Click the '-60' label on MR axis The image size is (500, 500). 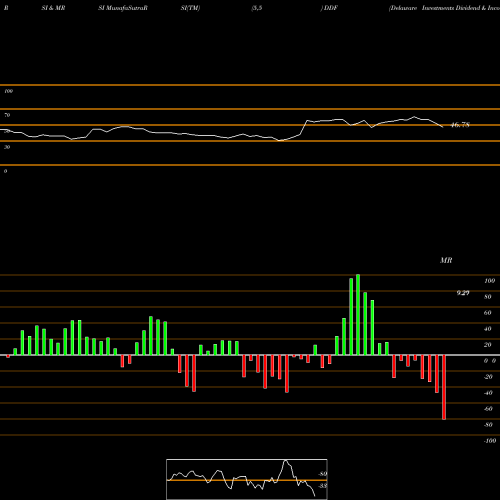click(488, 409)
